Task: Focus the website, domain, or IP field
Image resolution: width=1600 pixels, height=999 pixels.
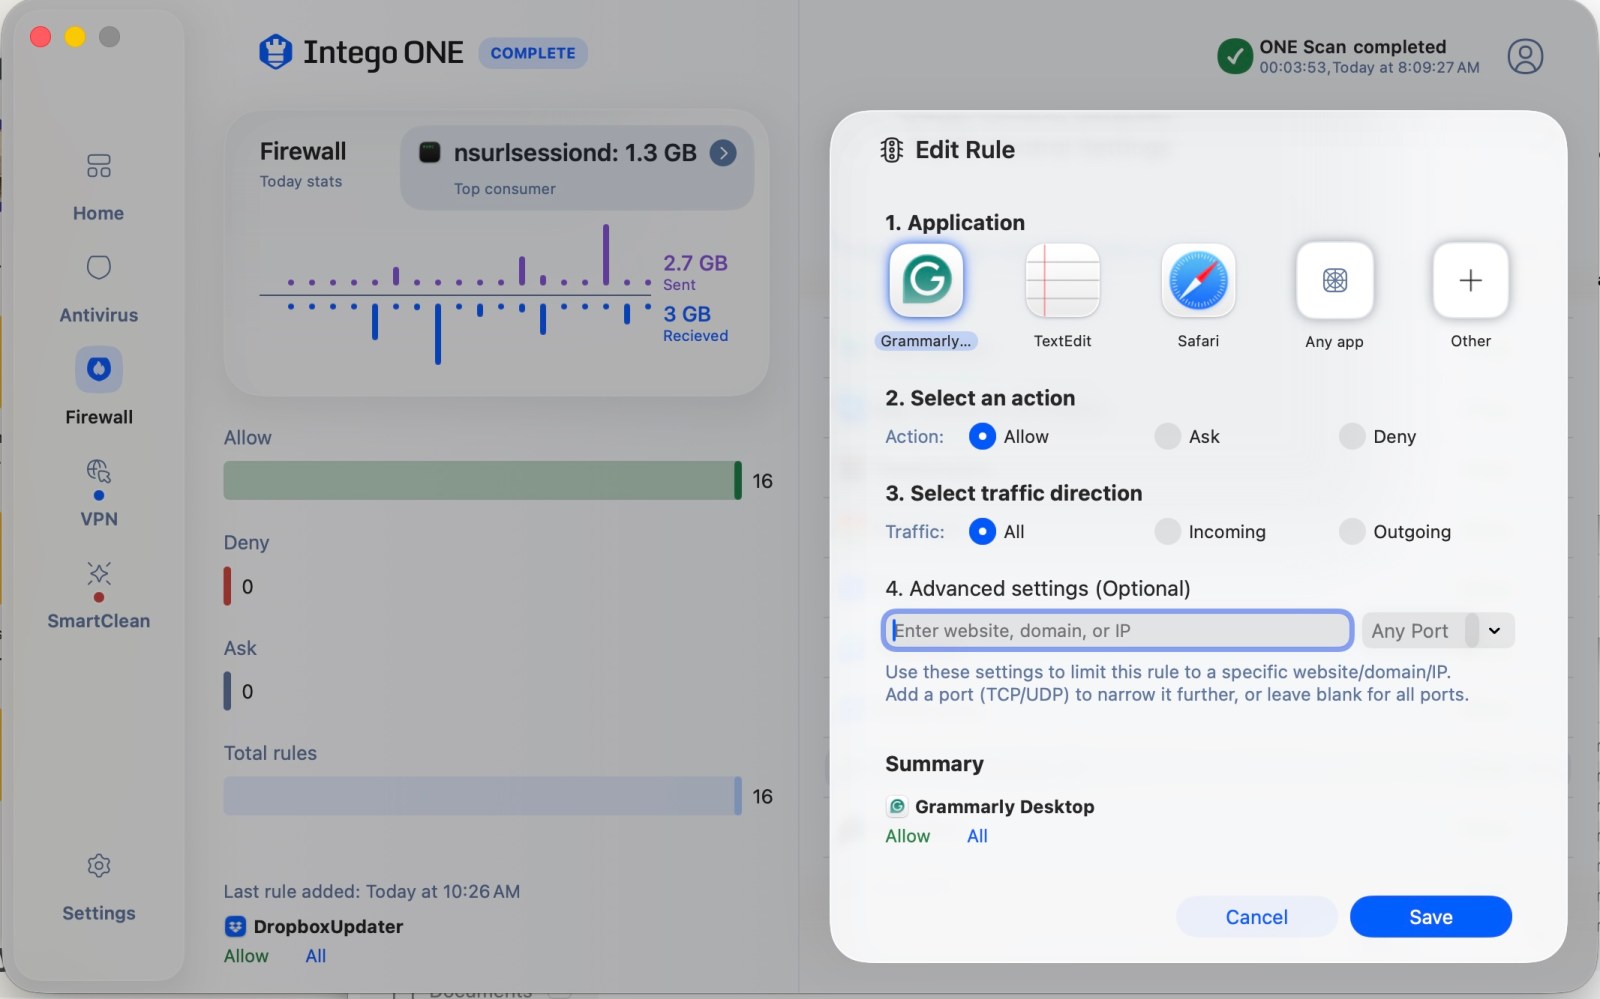Action: click(1117, 631)
